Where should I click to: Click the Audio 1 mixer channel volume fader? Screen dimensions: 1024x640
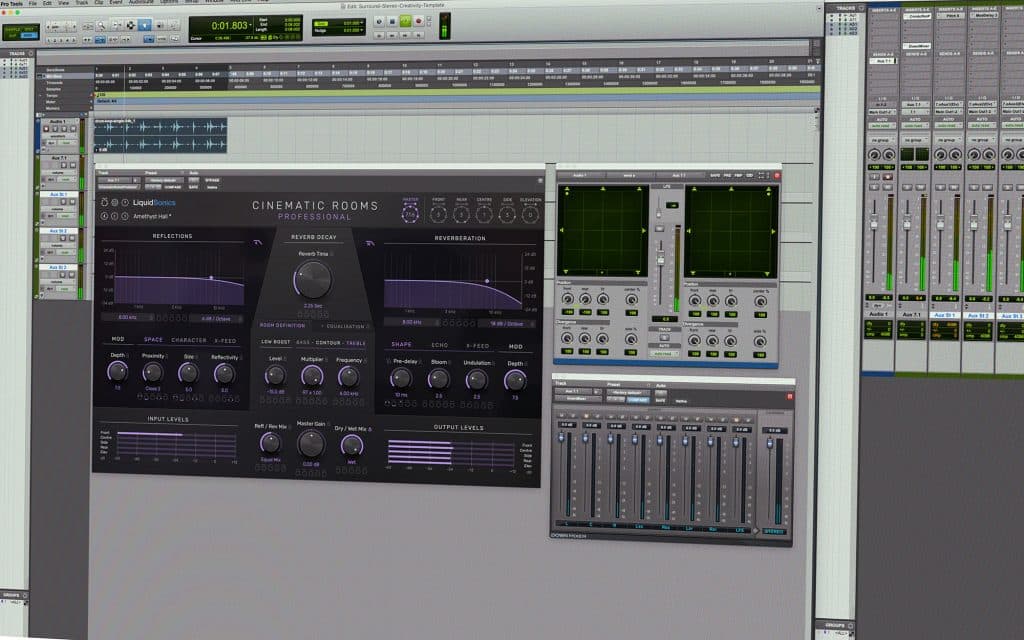873,223
